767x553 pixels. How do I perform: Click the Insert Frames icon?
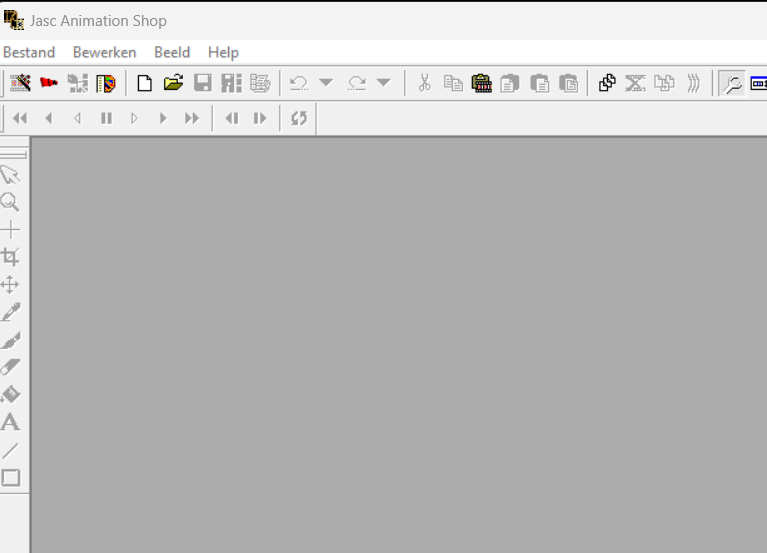(x=664, y=83)
